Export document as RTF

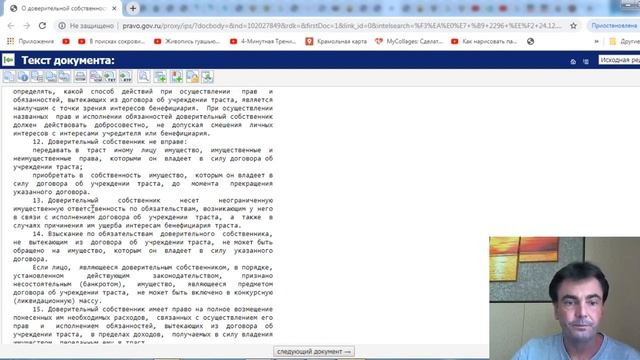coord(125,76)
